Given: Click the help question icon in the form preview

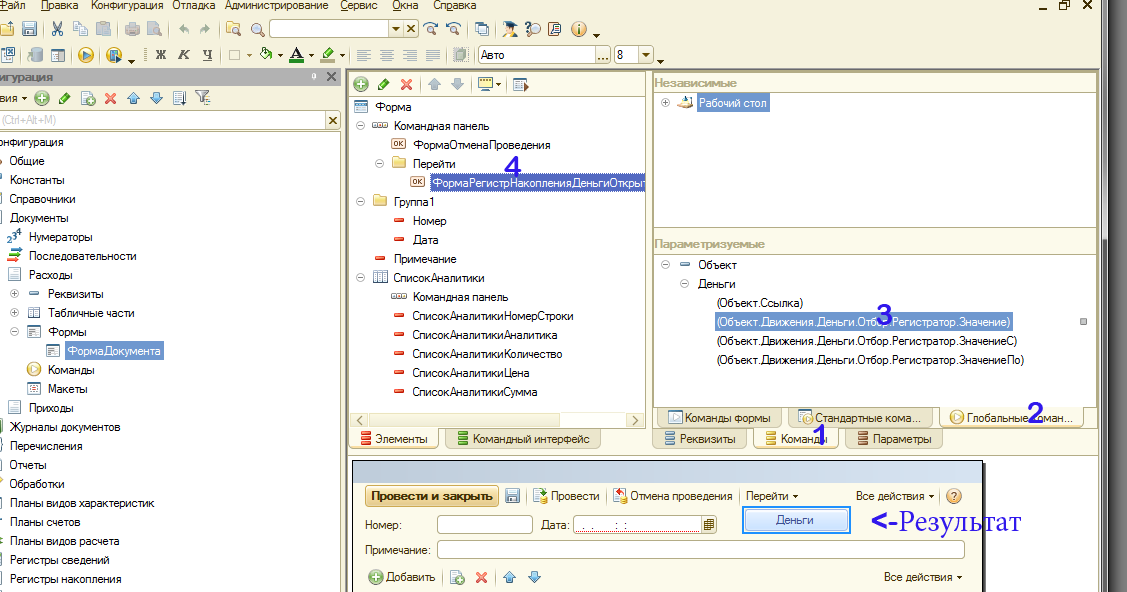Looking at the screenshot, I should coord(954,496).
